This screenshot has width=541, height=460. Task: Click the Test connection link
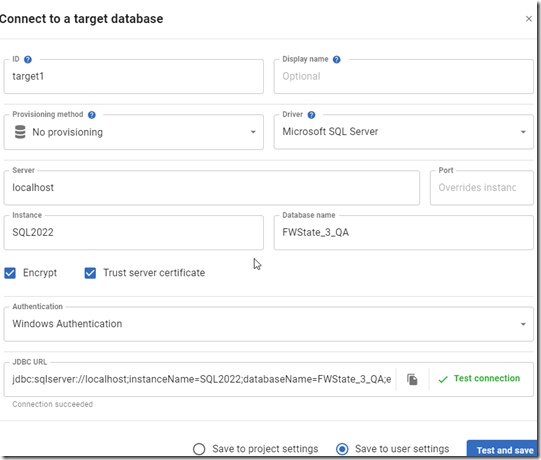[486, 379]
